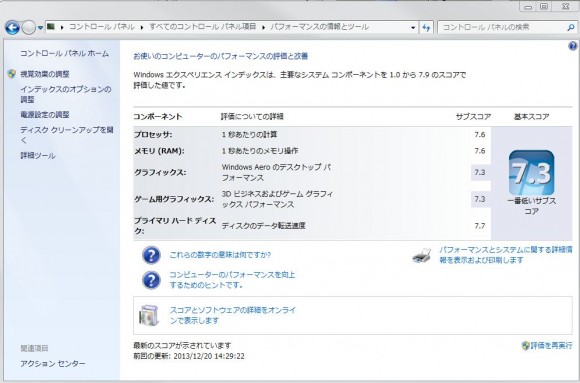Viewport: 580px width, 383px height.
Task: Focus the コントロール パネルの検索 search box
Action: coord(506,27)
